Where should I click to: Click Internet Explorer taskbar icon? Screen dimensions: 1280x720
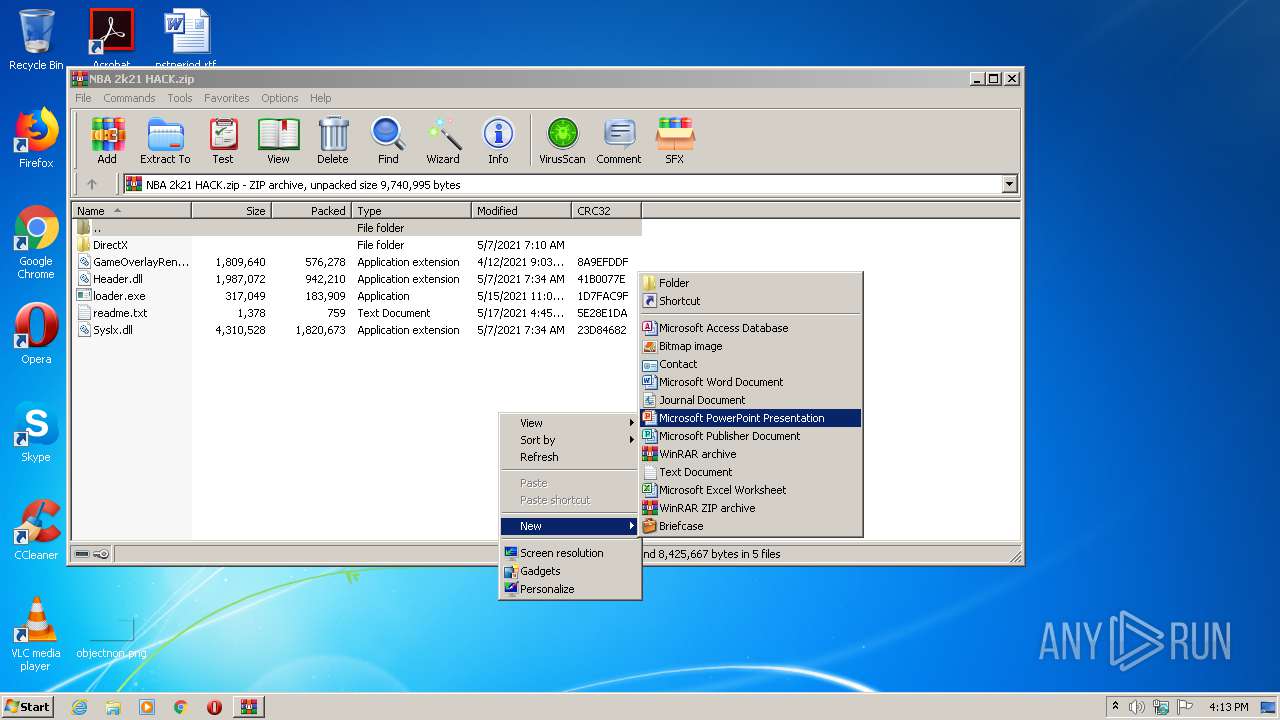click(x=79, y=707)
